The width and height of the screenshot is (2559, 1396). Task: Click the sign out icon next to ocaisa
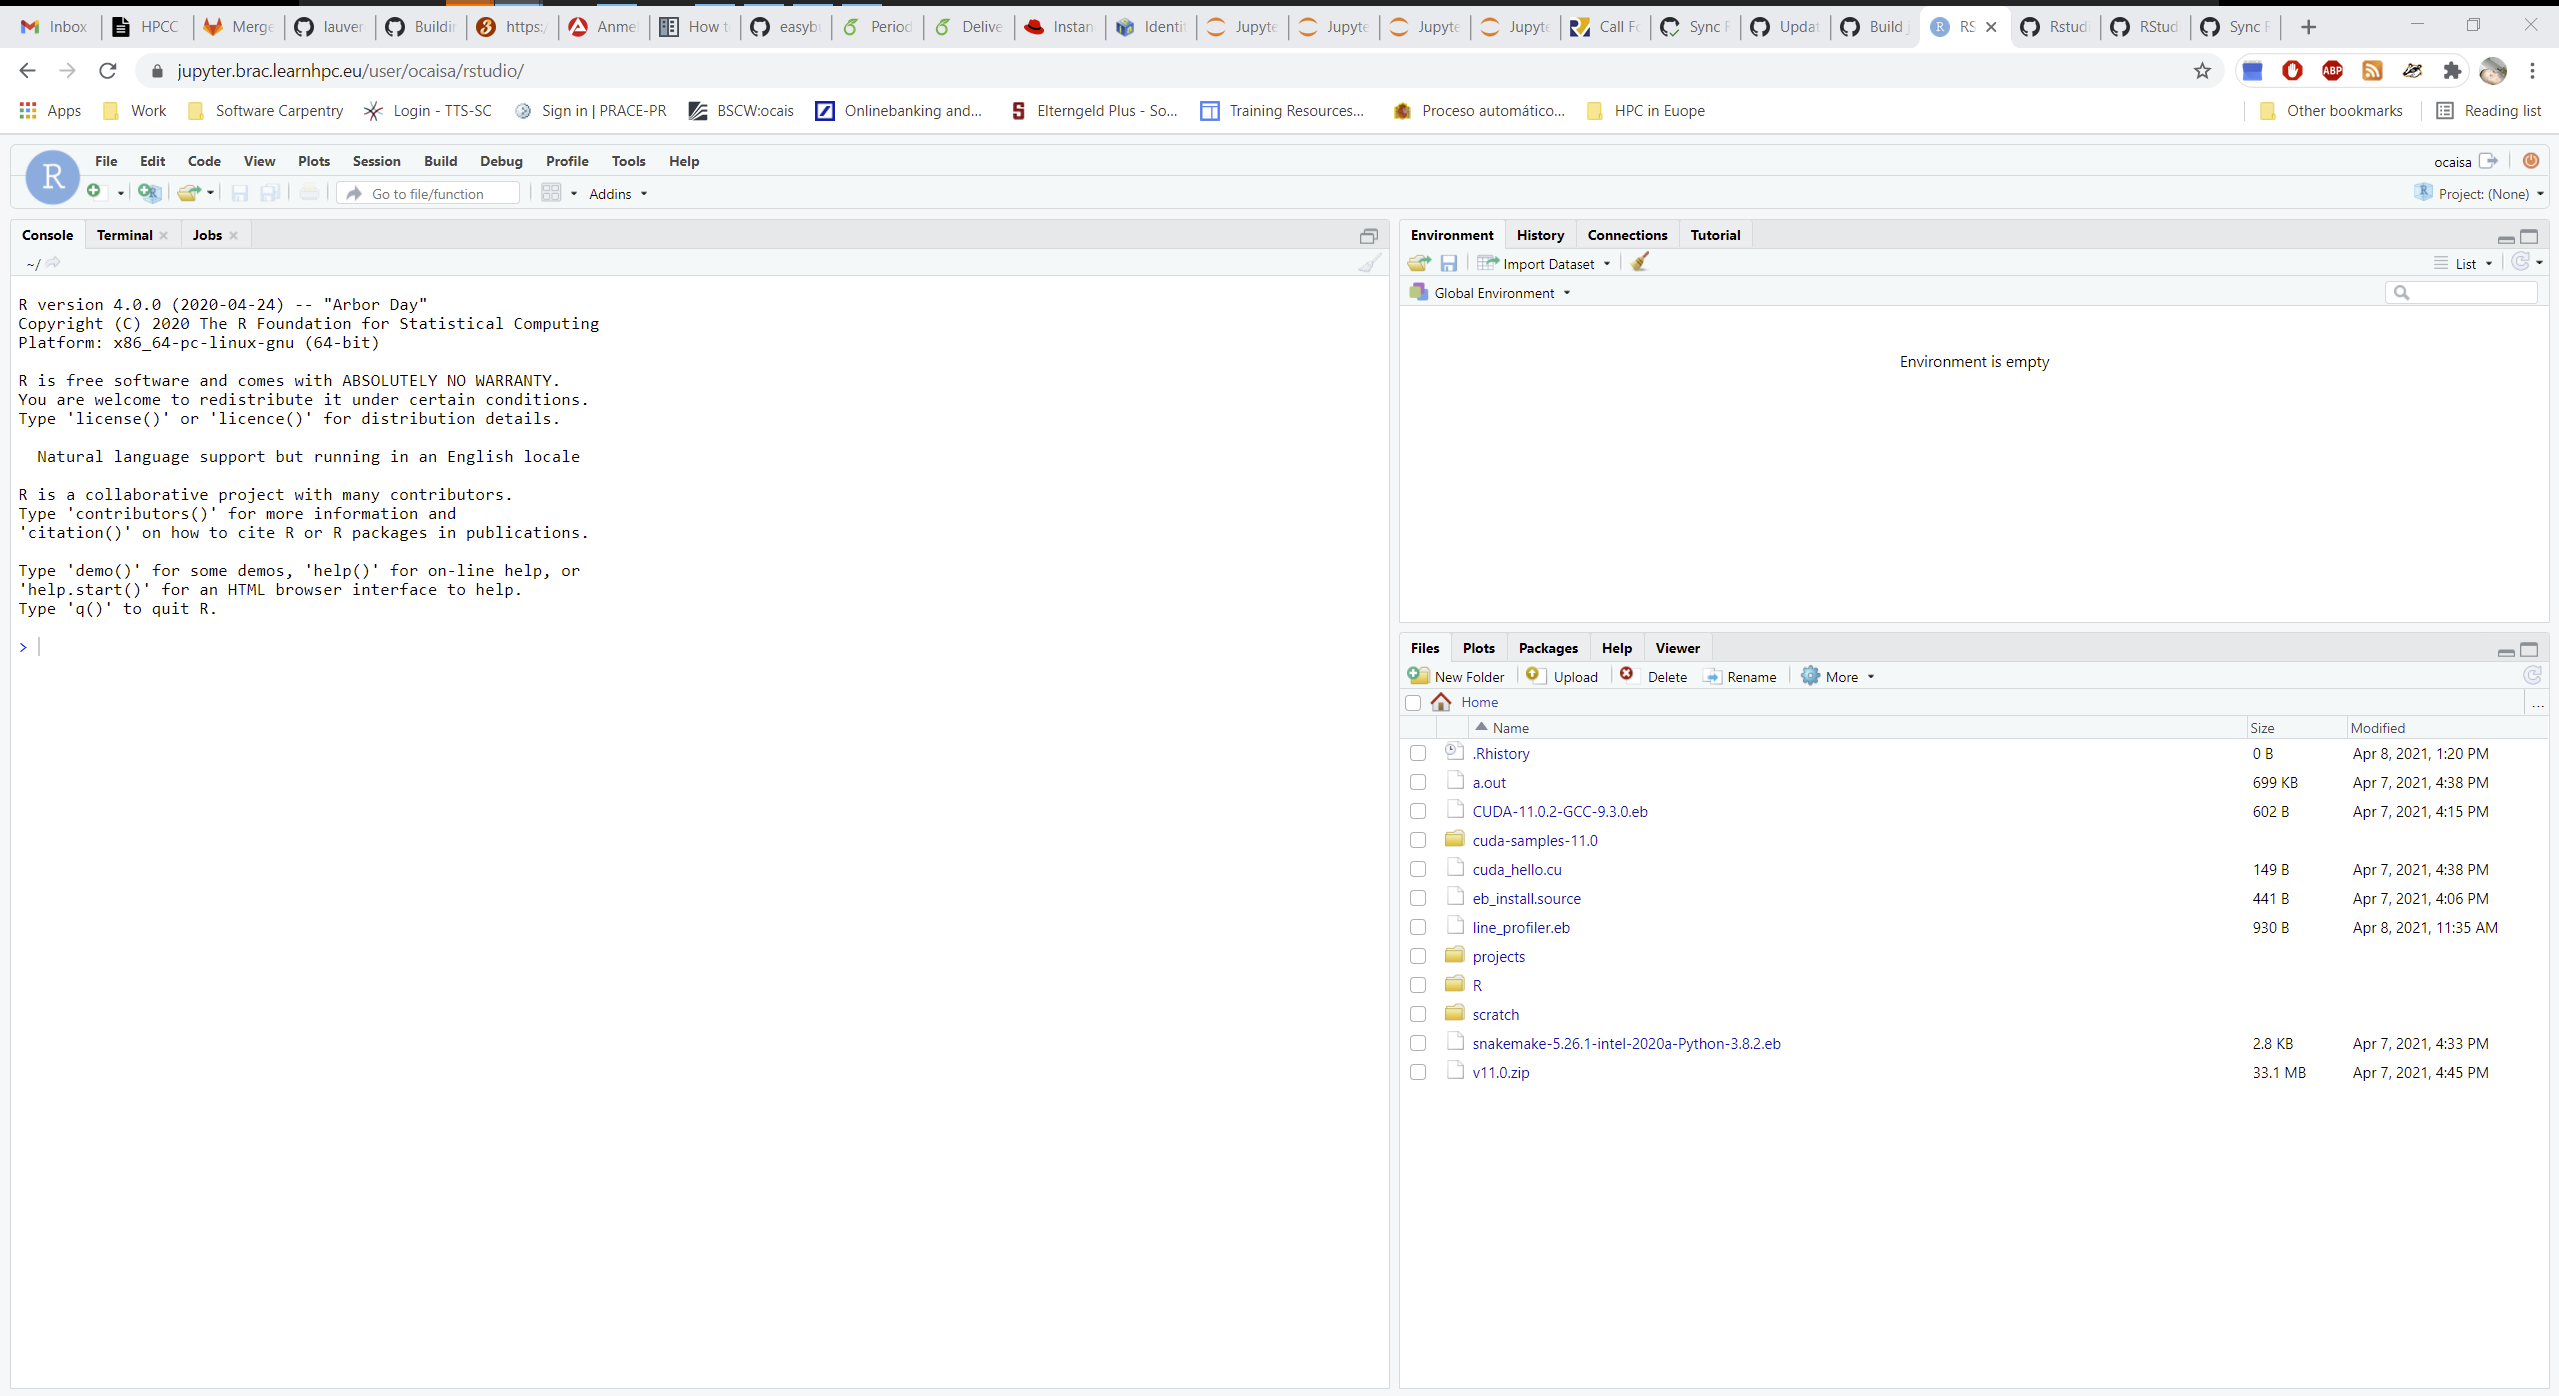click(2489, 161)
